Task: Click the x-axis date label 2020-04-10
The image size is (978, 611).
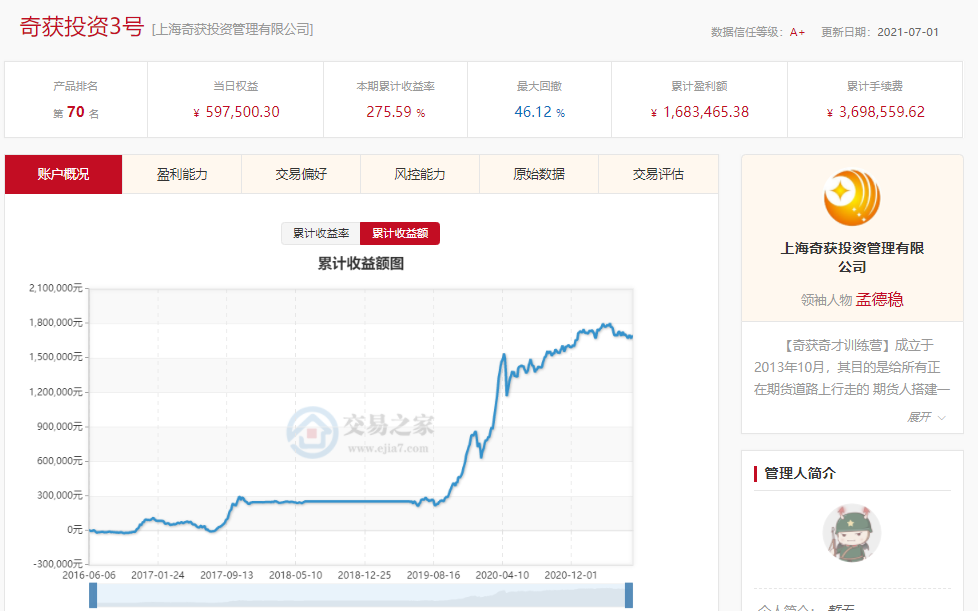Action: point(502,575)
